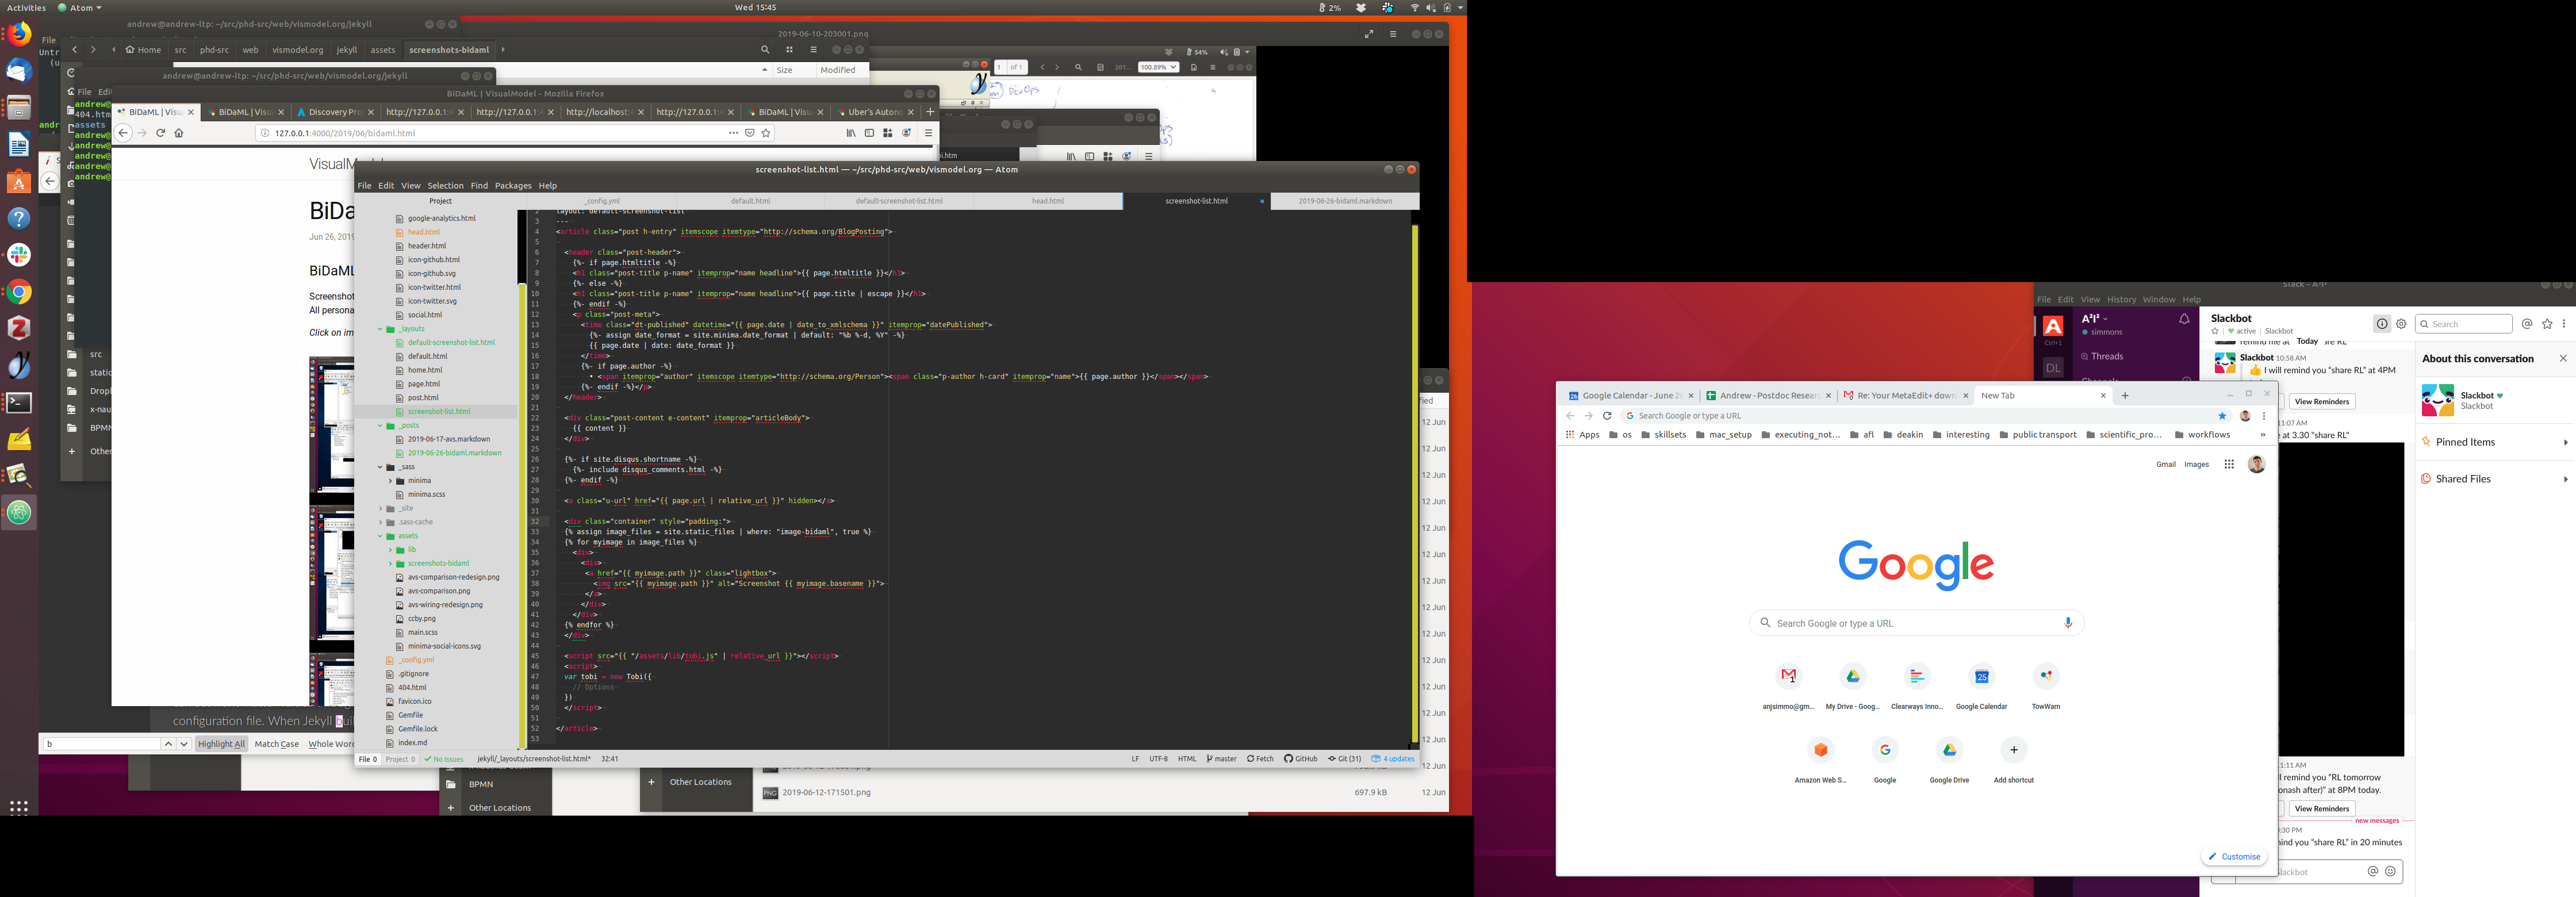Click Chrome voice search microphone icon
This screenshot has width=2576, height=897.
click(2068, 623)
